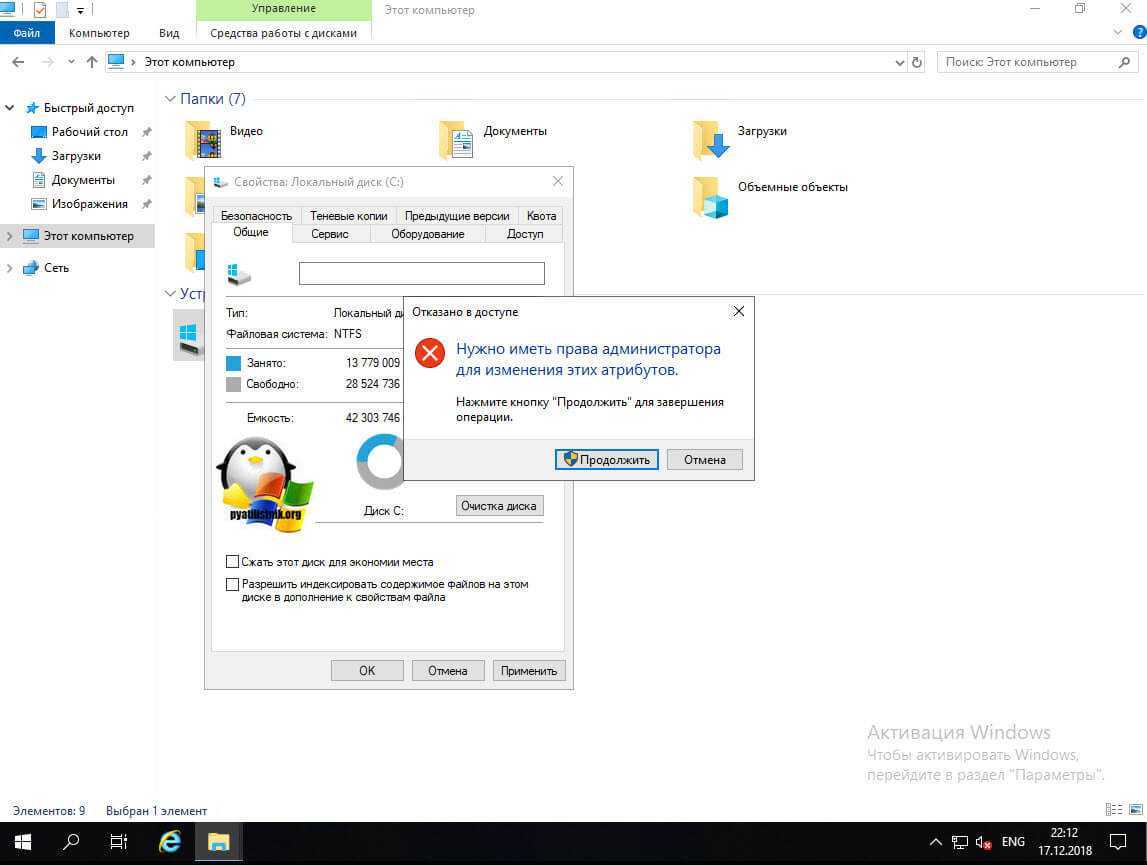Screen dimensions: 1147x865
Task: Open the Customize Quick Access Toolbar dropdown
Action: coord(80,10)
